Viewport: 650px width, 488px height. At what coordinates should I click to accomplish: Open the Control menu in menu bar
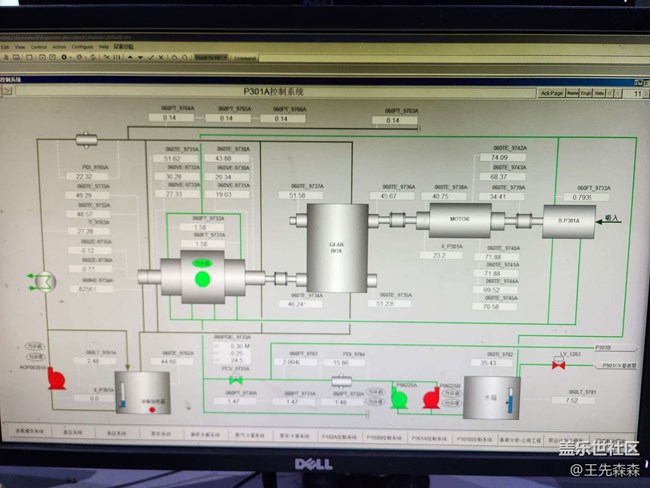pyautogui.click(x=38, y=47)
